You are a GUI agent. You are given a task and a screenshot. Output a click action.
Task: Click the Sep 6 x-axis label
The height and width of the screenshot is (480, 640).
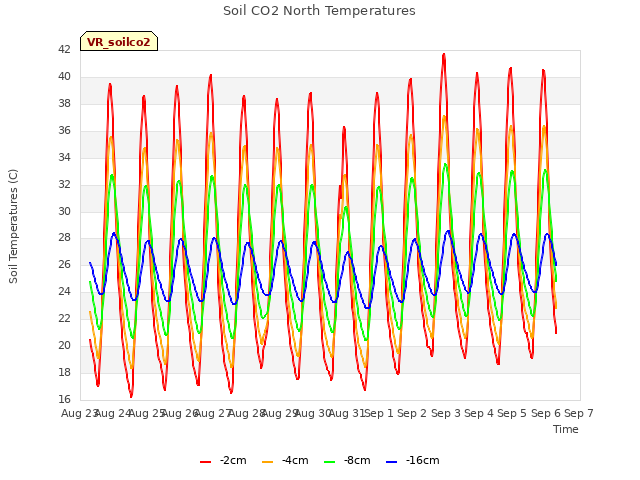[x=546, y=413]
